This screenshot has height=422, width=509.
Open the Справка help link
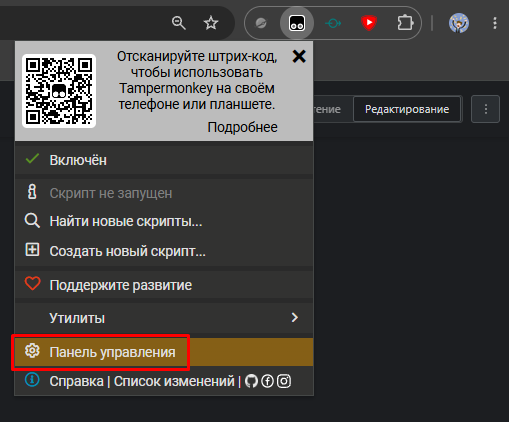click(x=76, y=381)
